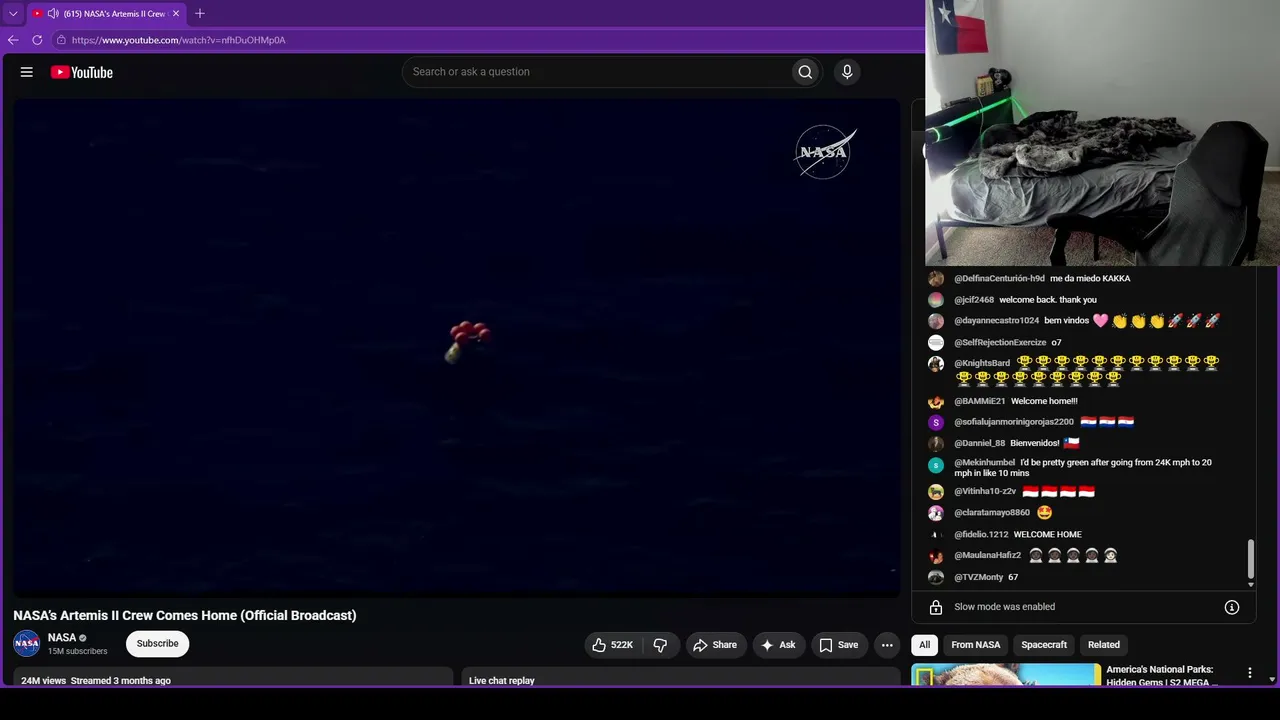Click username @BAMMiE21 in chat
Viewport: 1280px width, 720px height.
[x=980, y=401]
